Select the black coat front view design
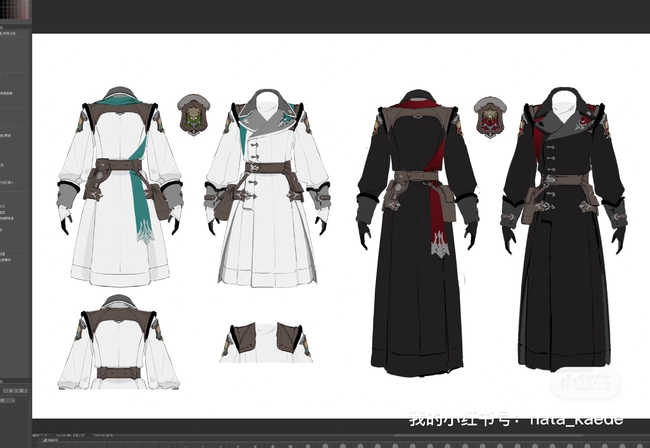Image resolution: width=650 pixels, height=448 pixels. pyautogui.click(x=565, y=230)
